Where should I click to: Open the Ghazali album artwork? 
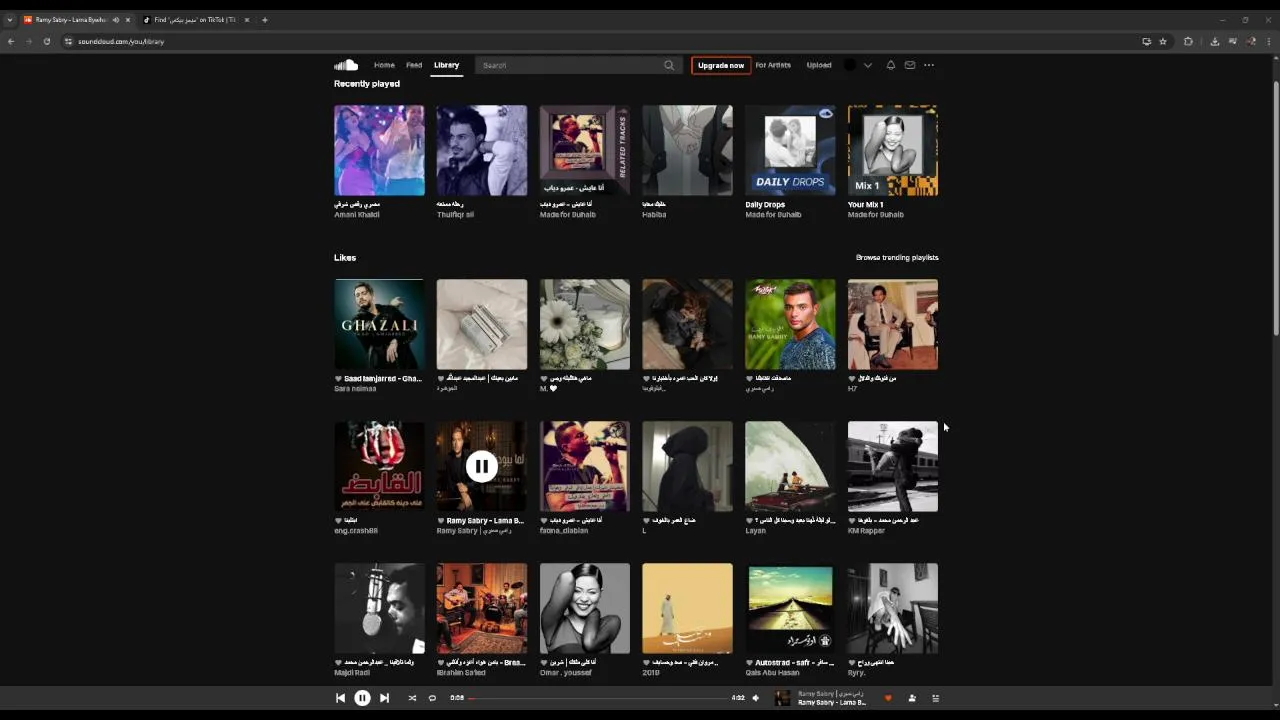379,324
